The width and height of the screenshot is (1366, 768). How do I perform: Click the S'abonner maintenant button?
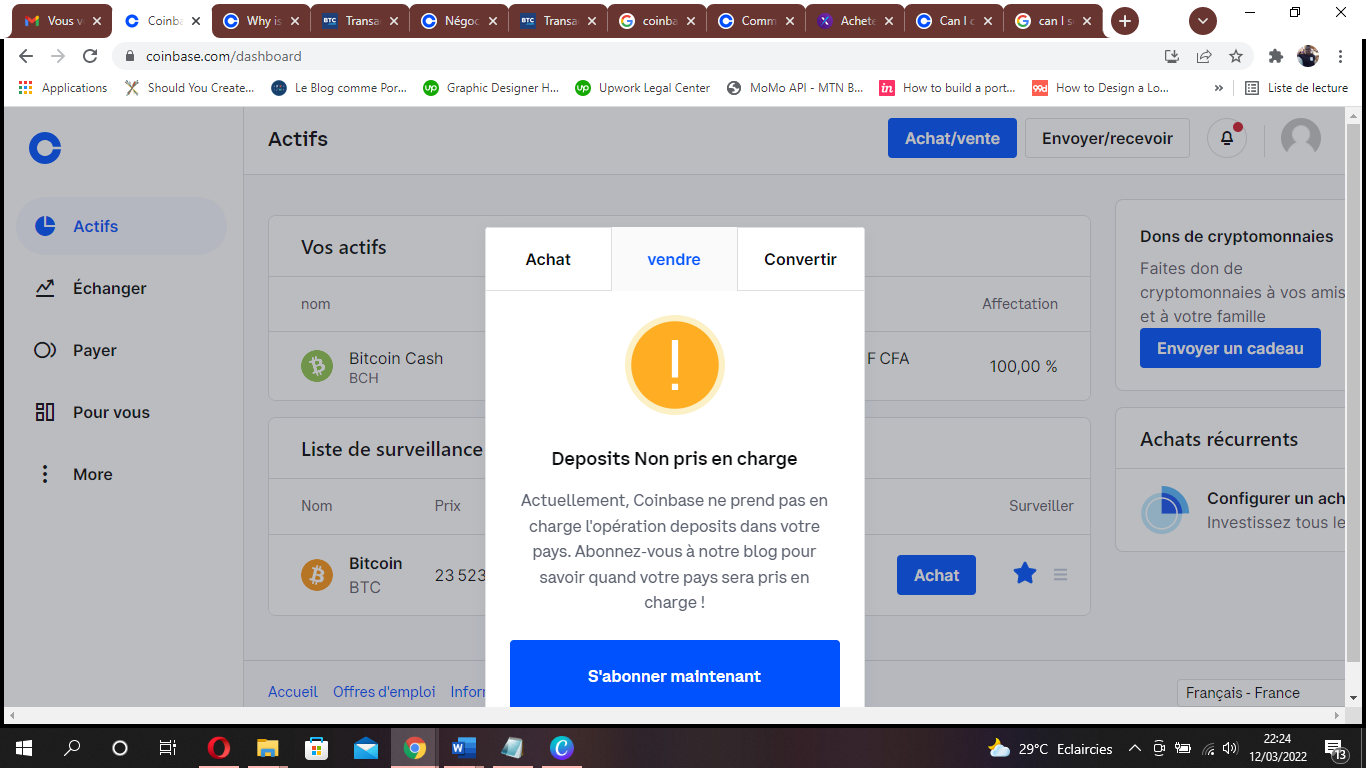(x=675, y=676)
